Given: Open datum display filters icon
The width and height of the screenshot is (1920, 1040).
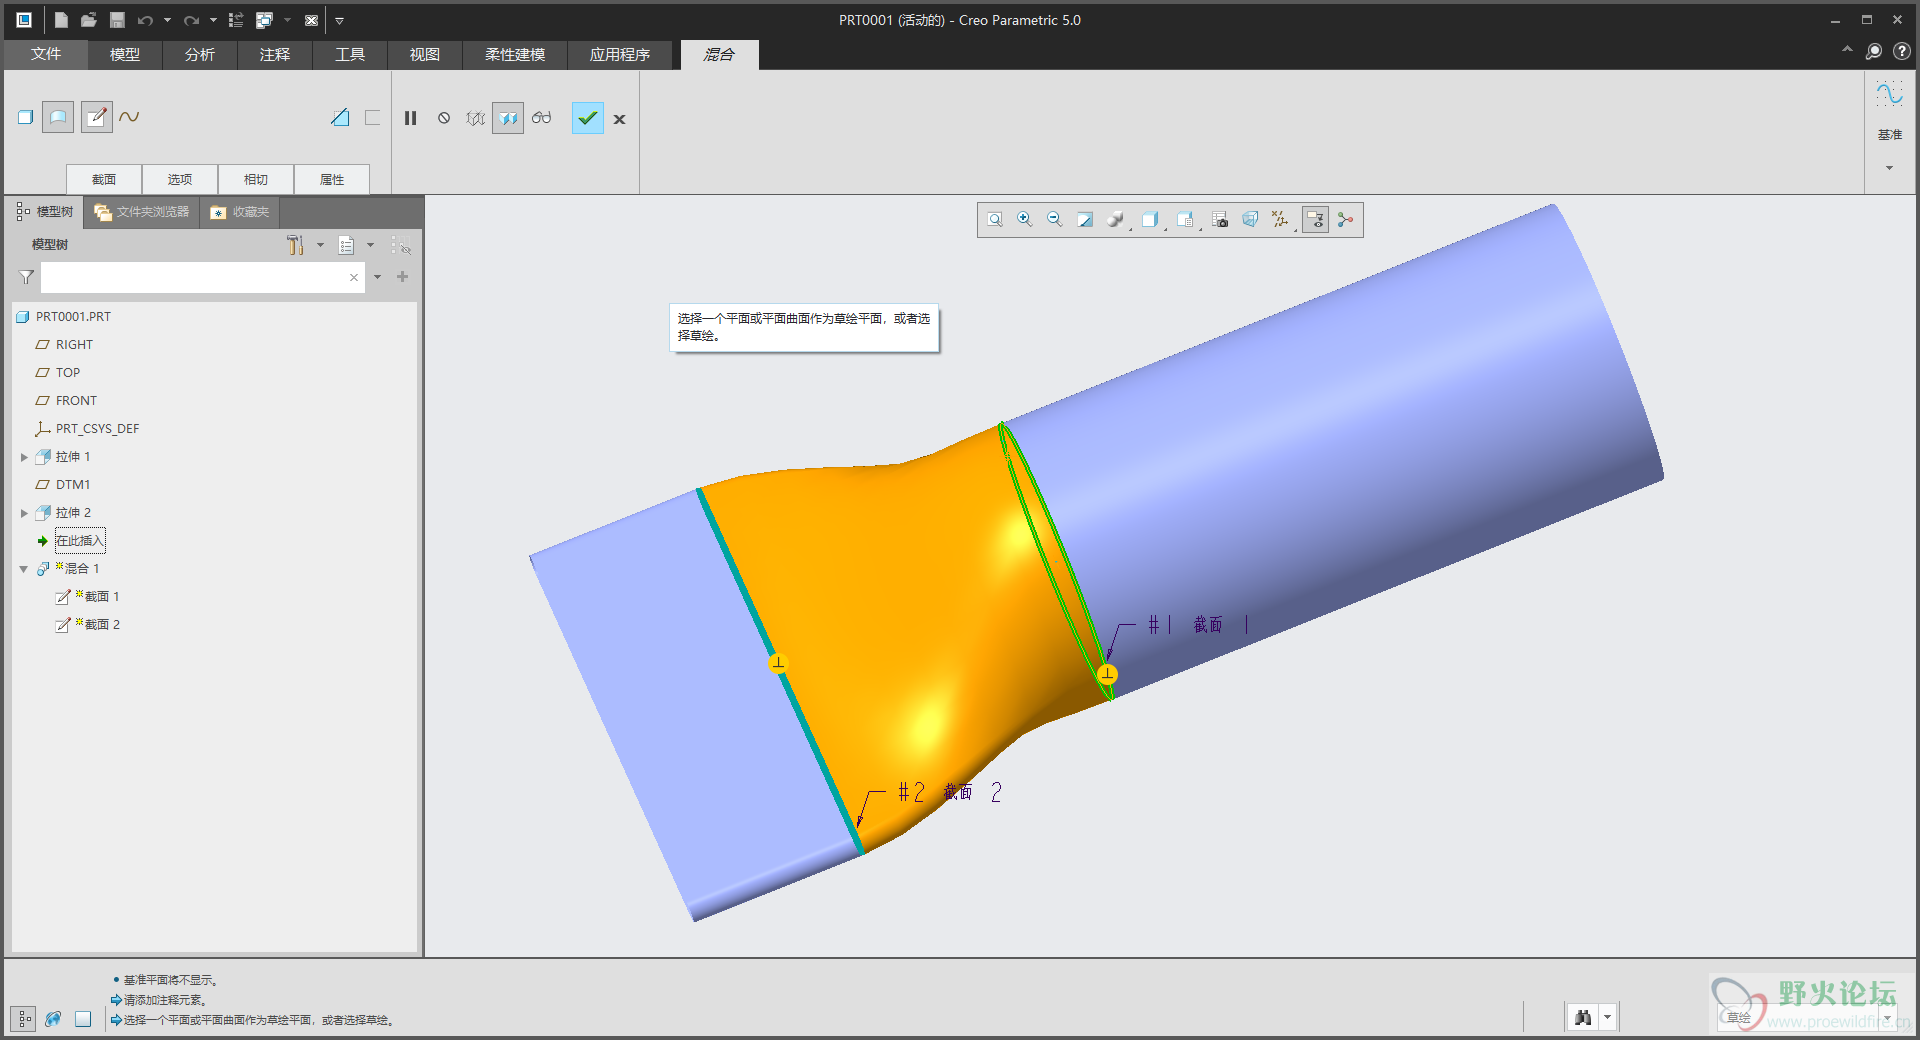Looking at the screenshot, I should coord(1281,220).
